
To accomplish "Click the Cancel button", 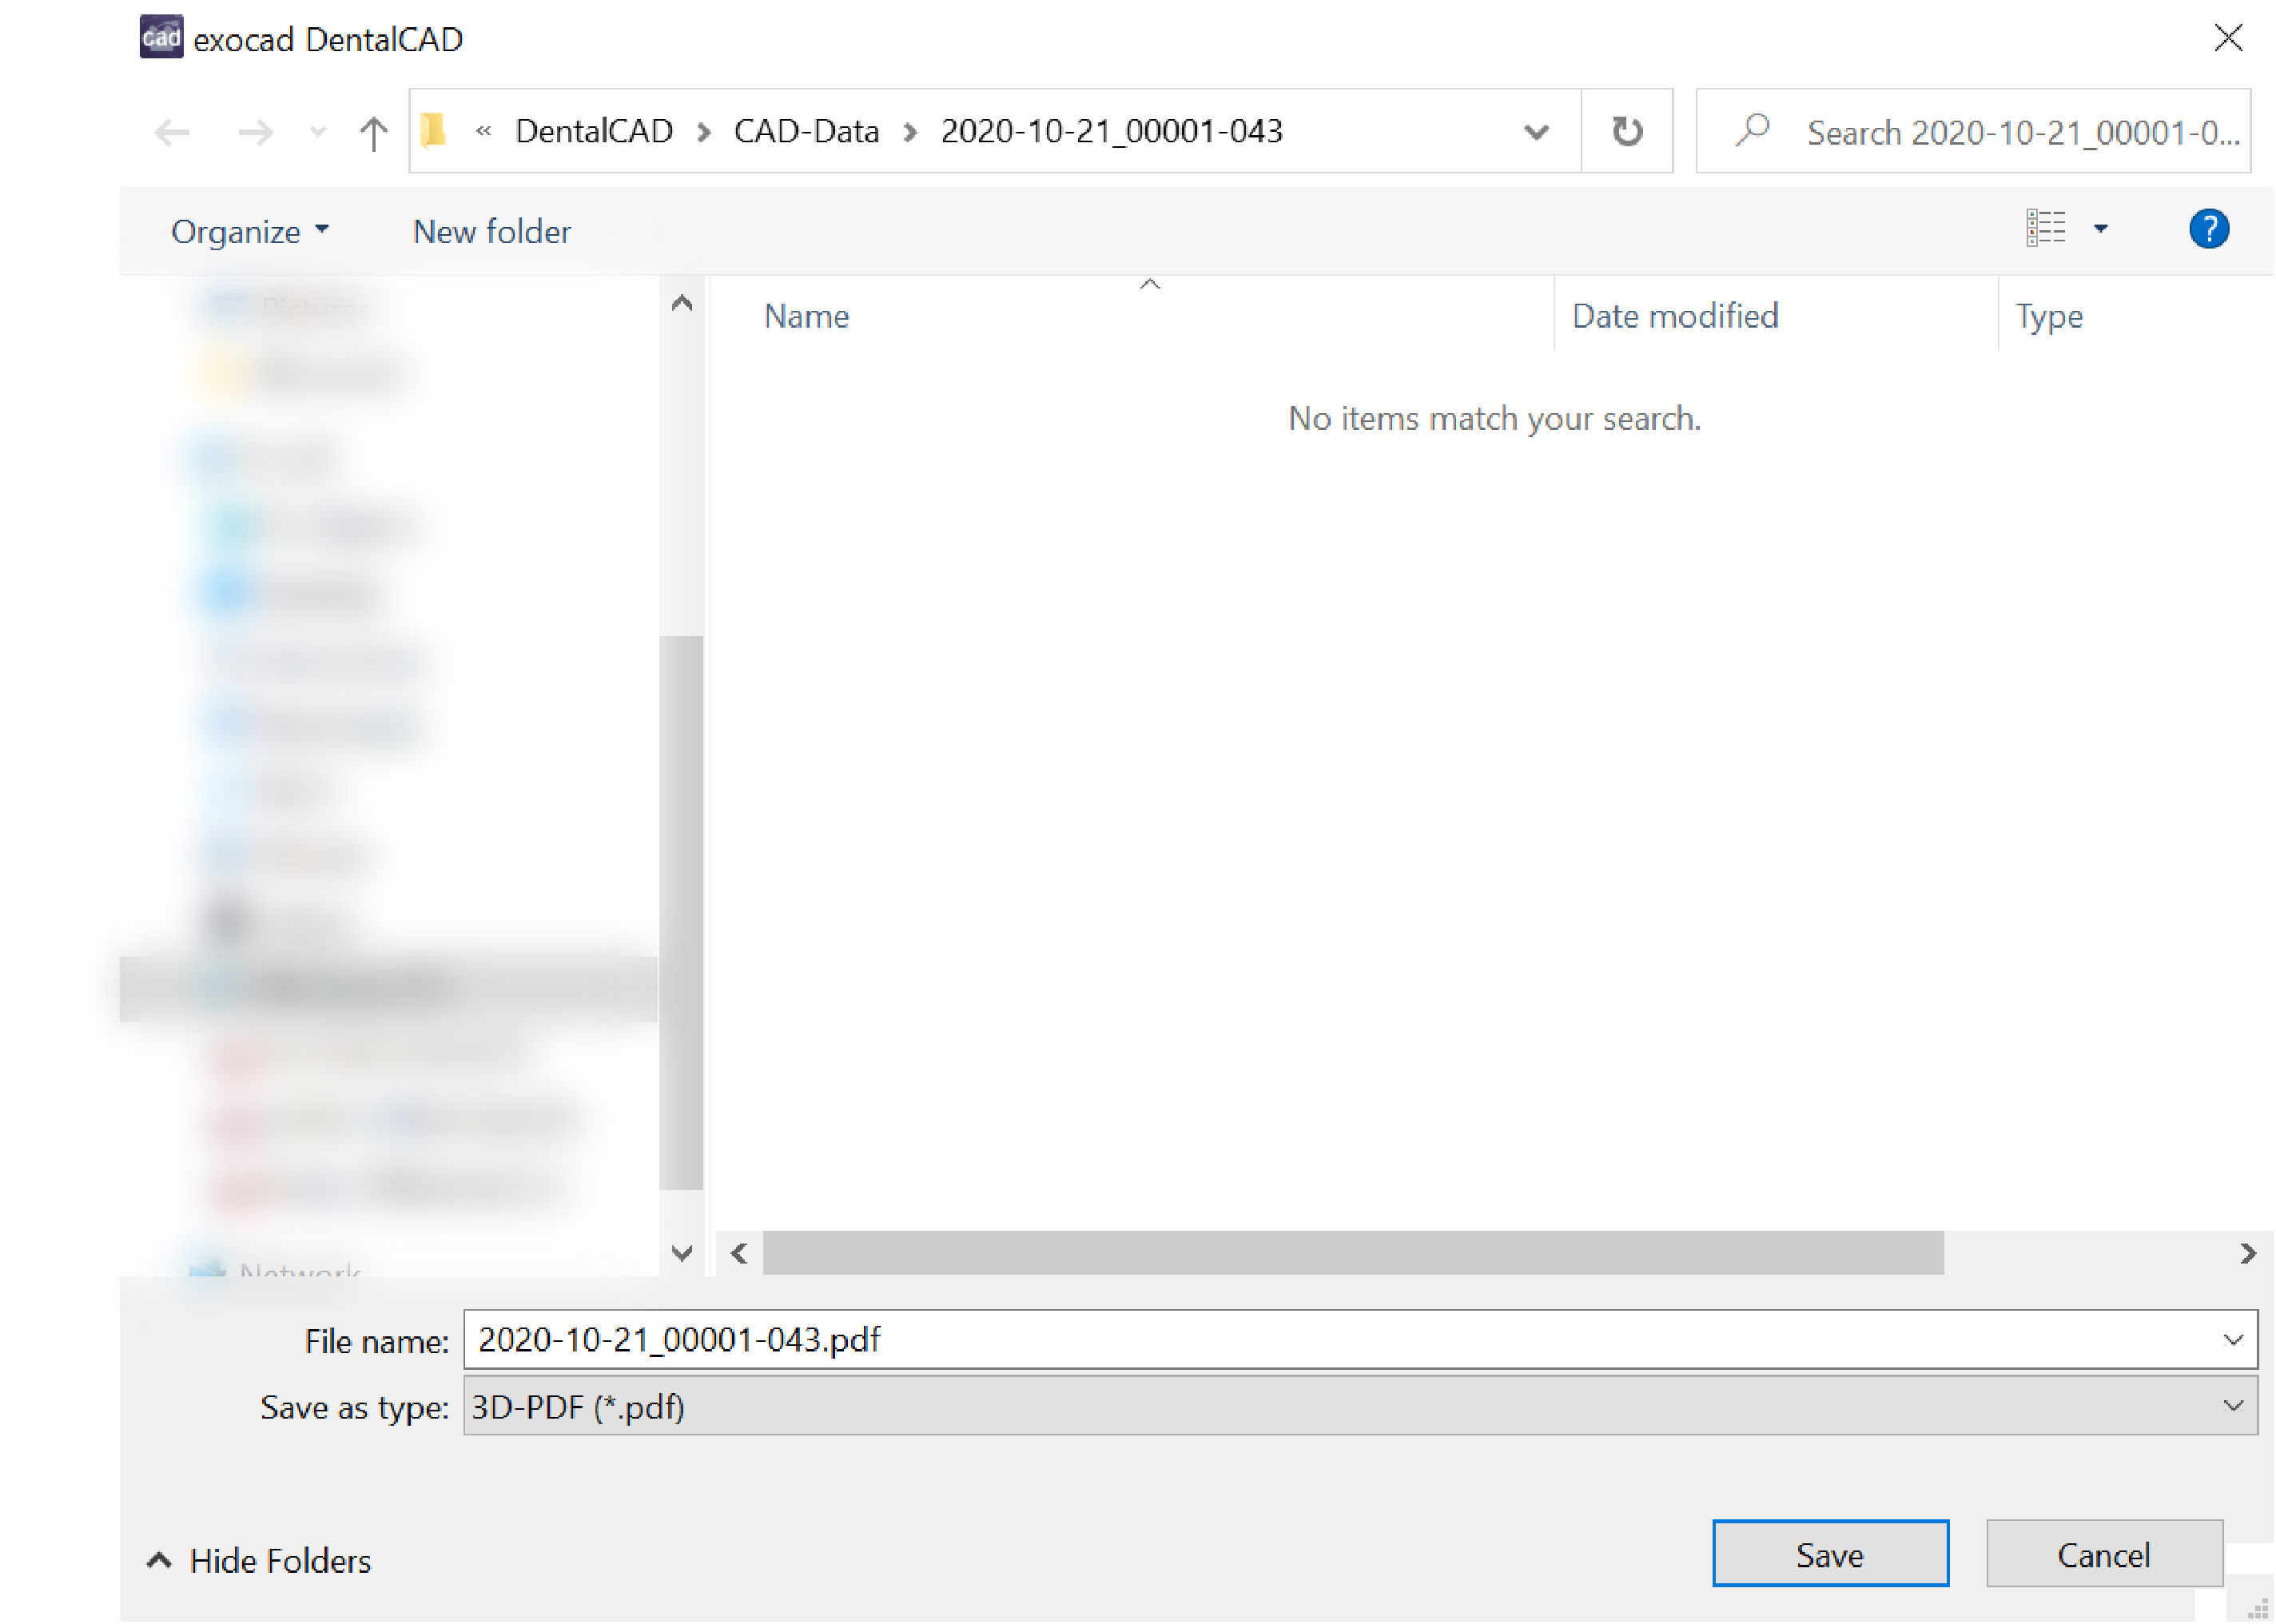I will click(x=2105, y=1554).
